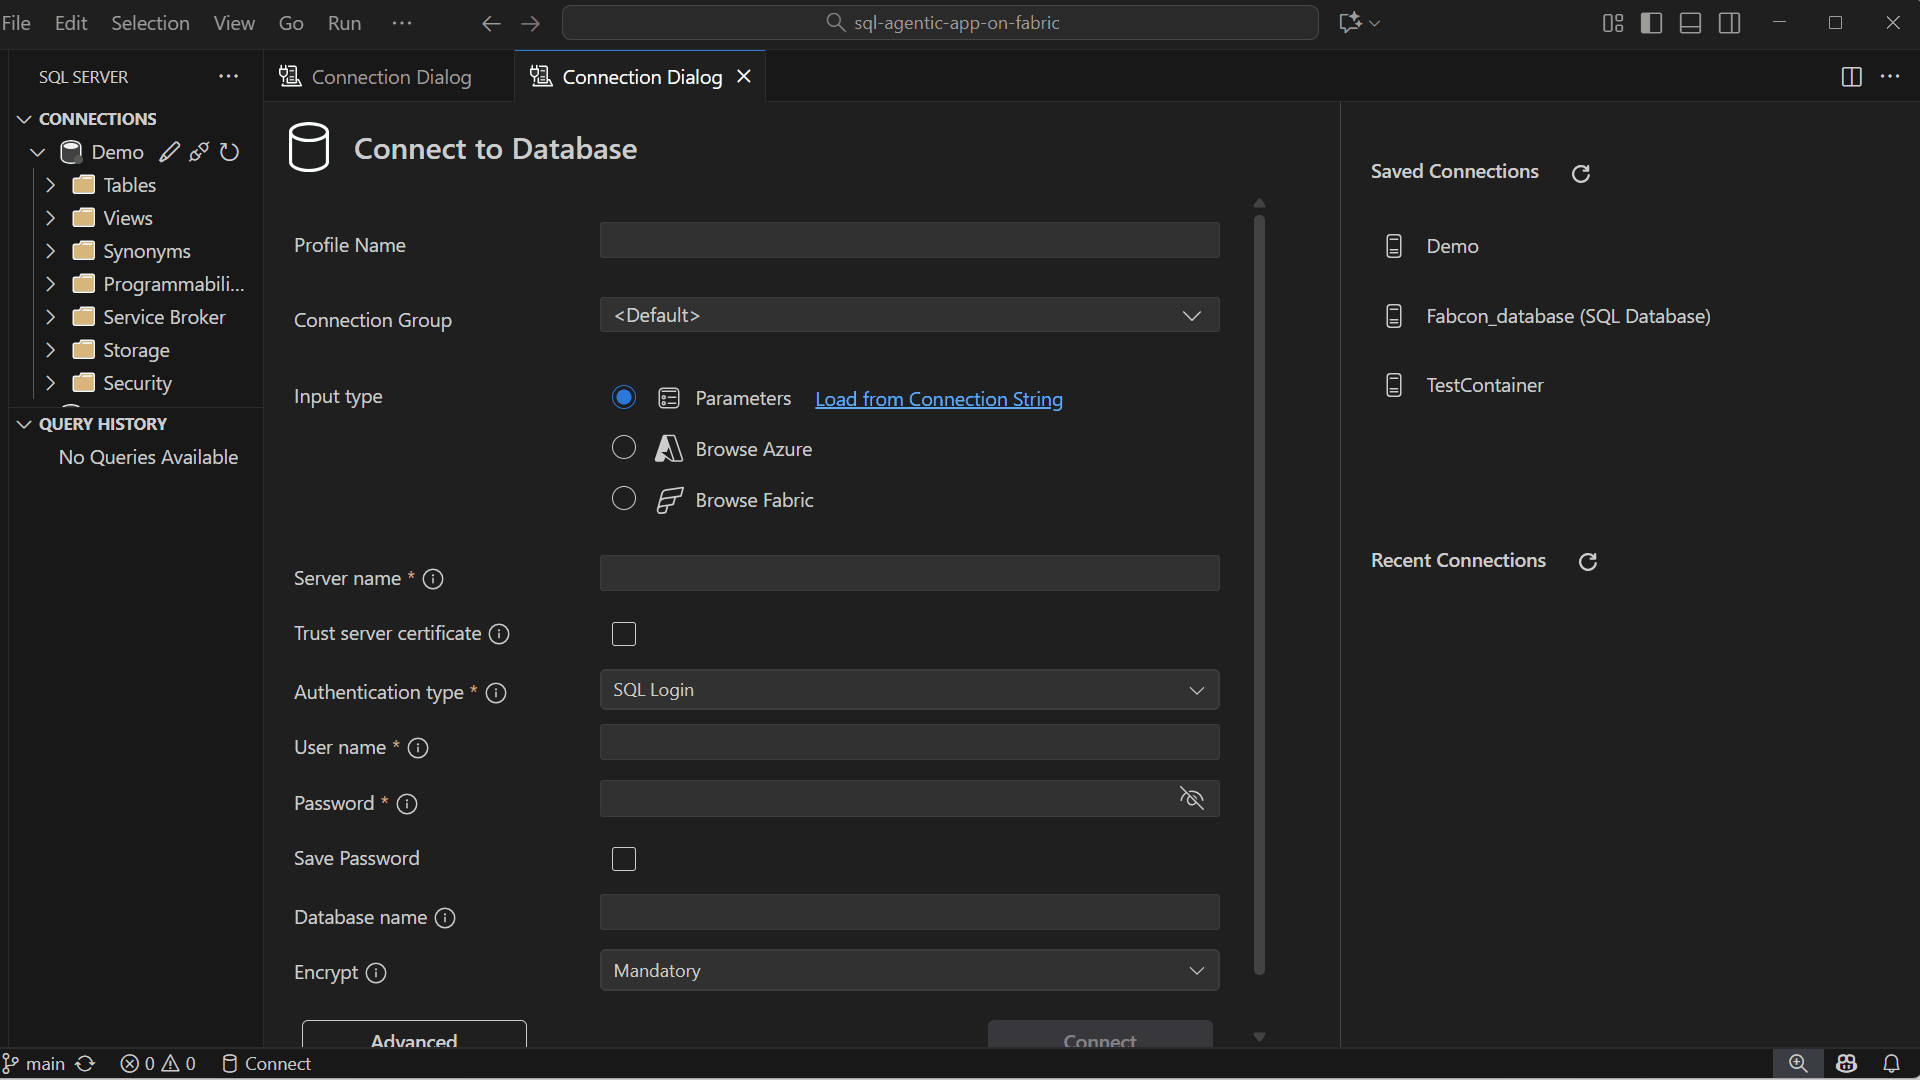Edit the Demo connection with pencil icon

[169, 152]
